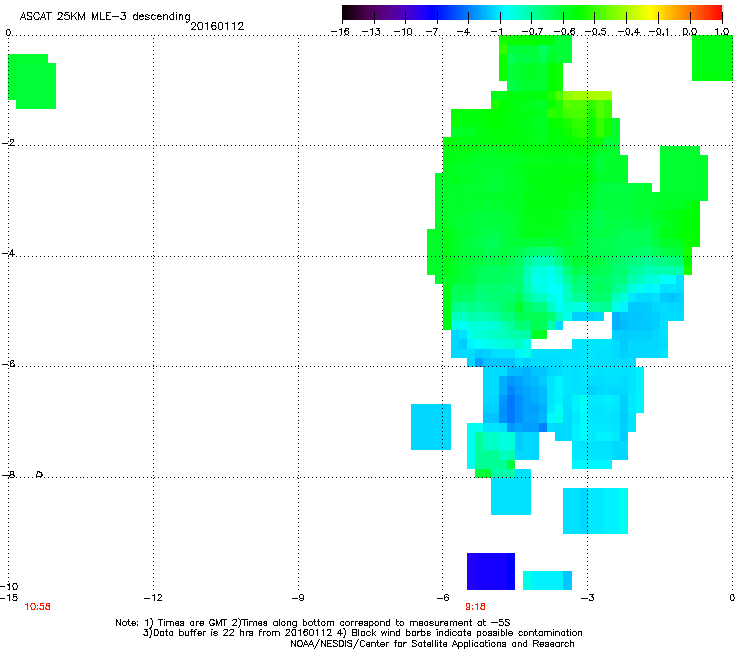740x650 pixels.
Task: Click the -13 label on the color scale
Action: (x=371, y=32)
